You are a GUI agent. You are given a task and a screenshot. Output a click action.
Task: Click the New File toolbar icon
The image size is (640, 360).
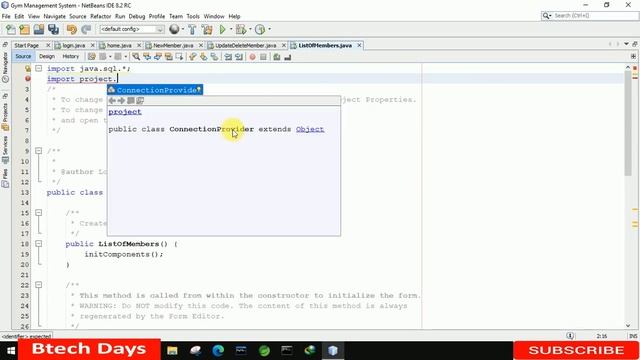(x=11, y=29)
